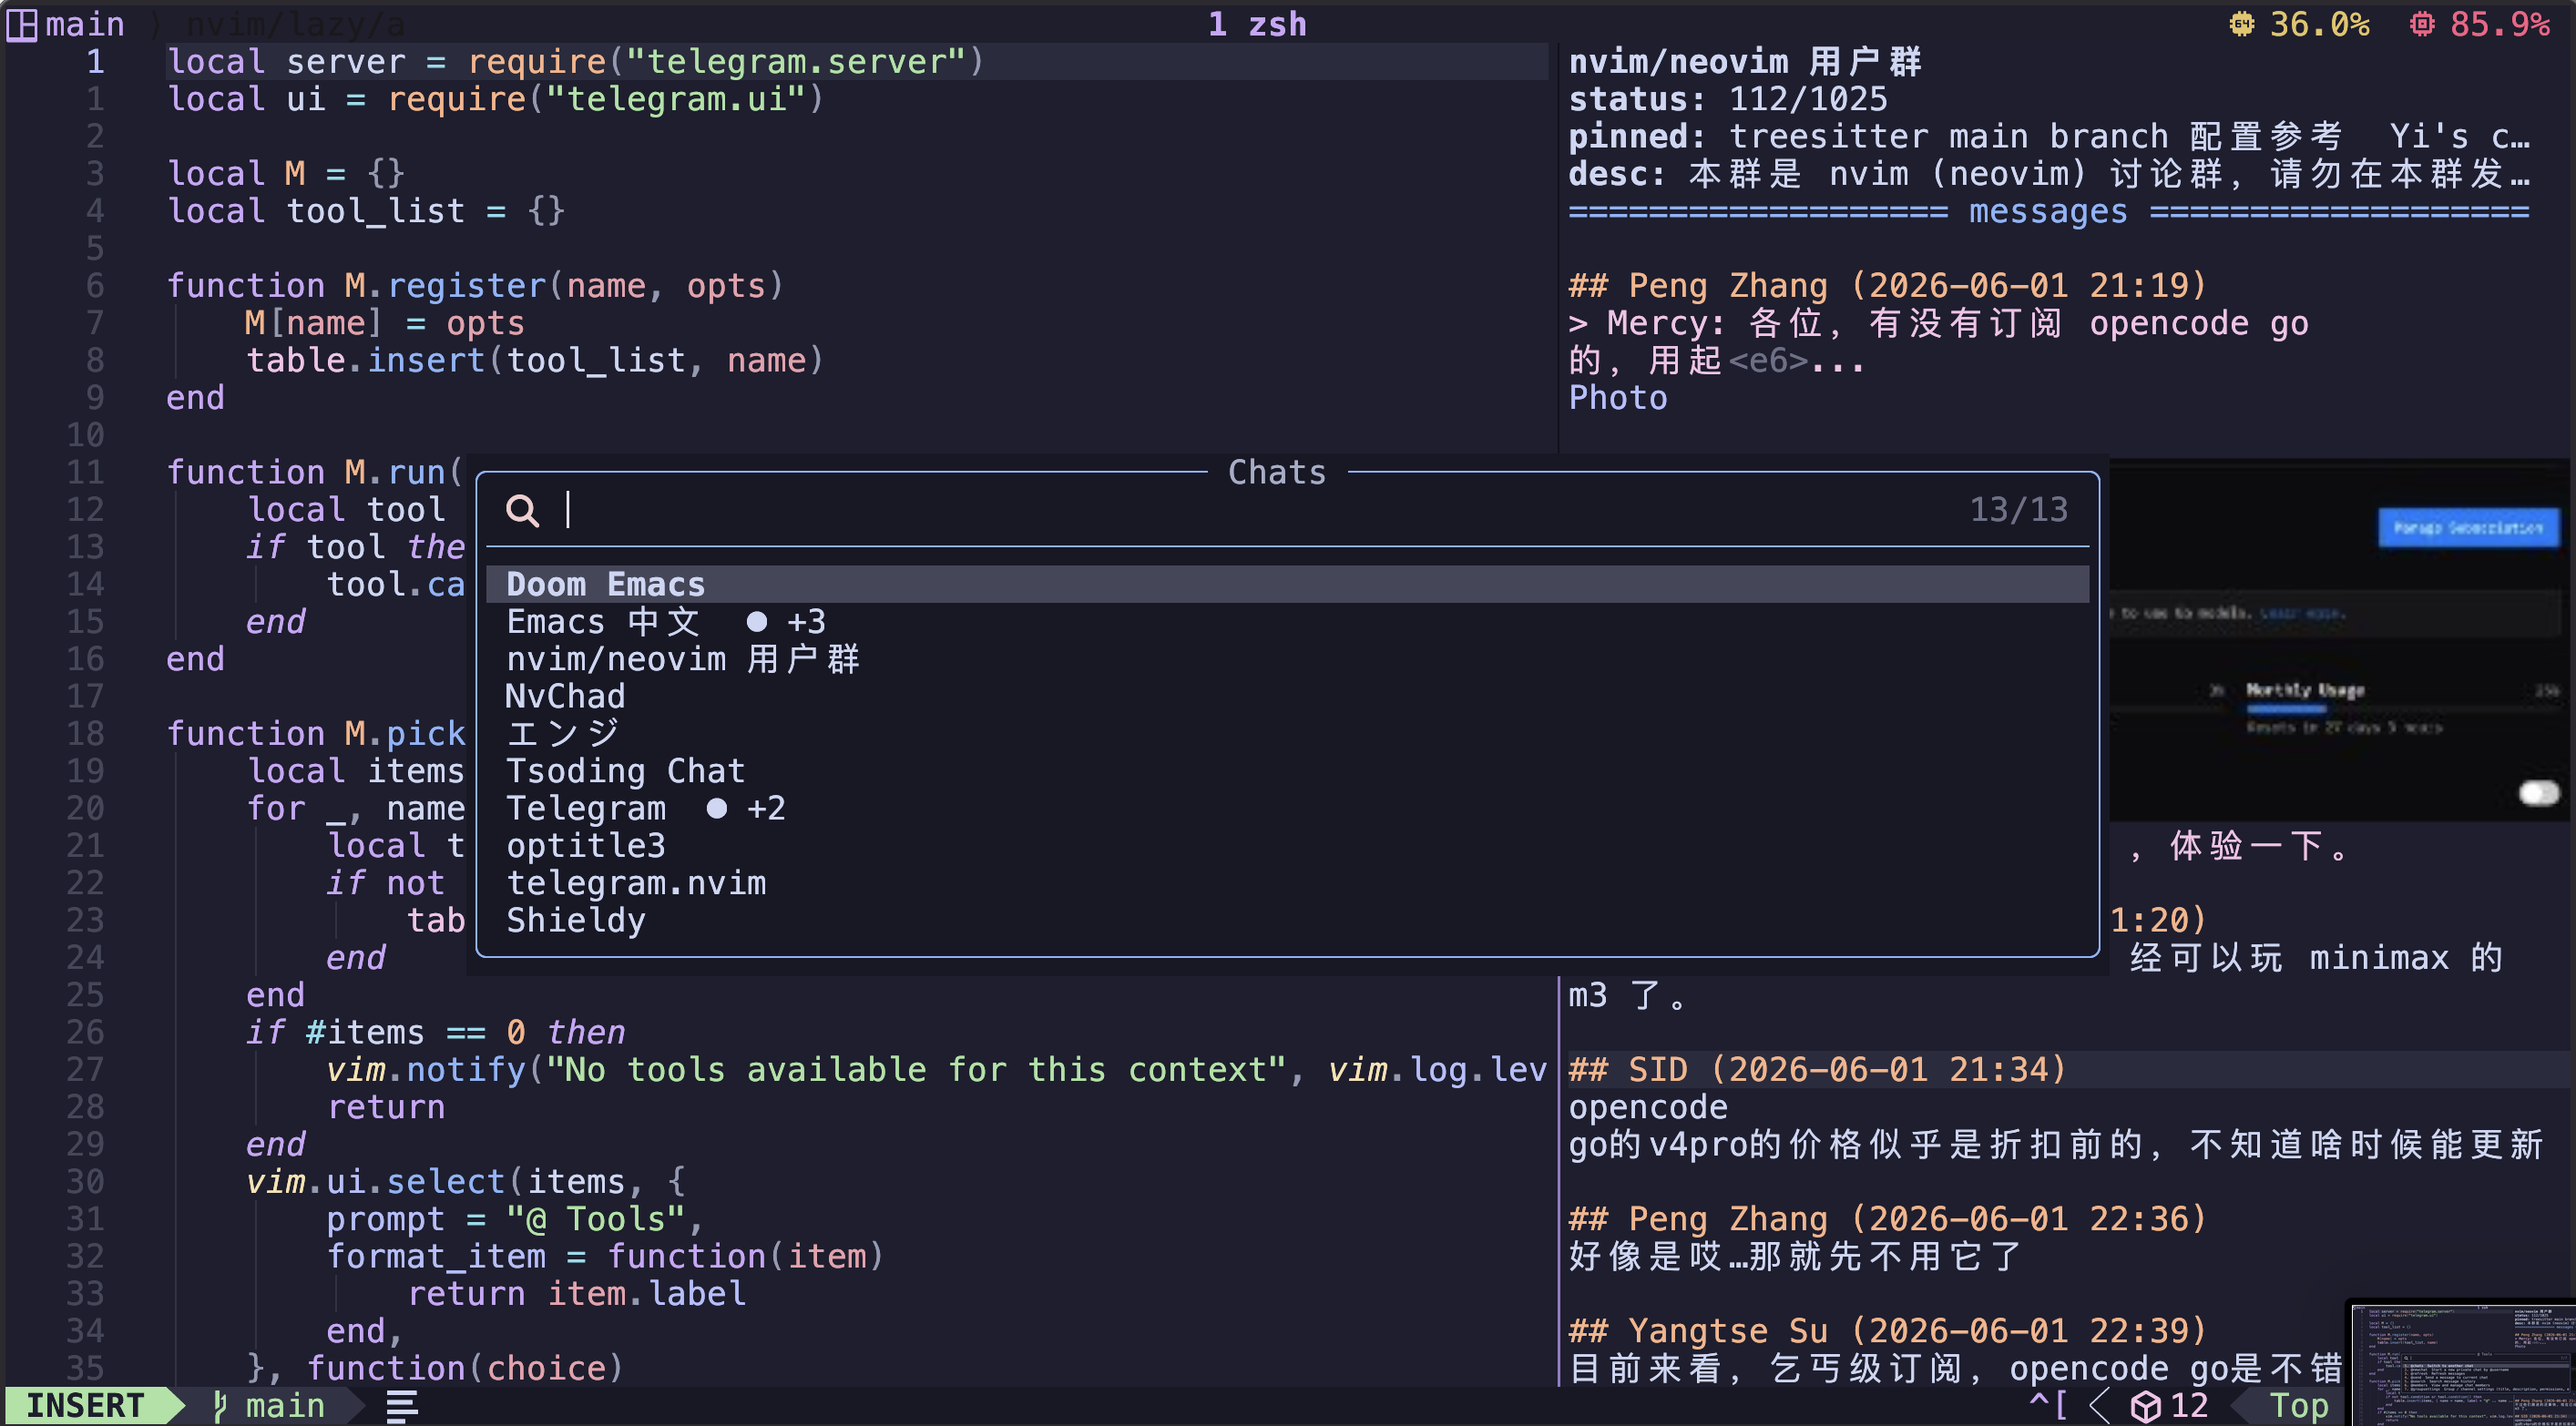This screenshot has width=2576, height=1426.
Task: Click the desc: line in chat header
Action: (2049, 174)
